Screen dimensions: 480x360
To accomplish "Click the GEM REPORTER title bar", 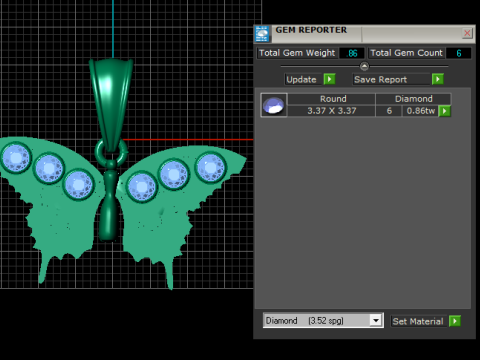I will click(365, 33).
